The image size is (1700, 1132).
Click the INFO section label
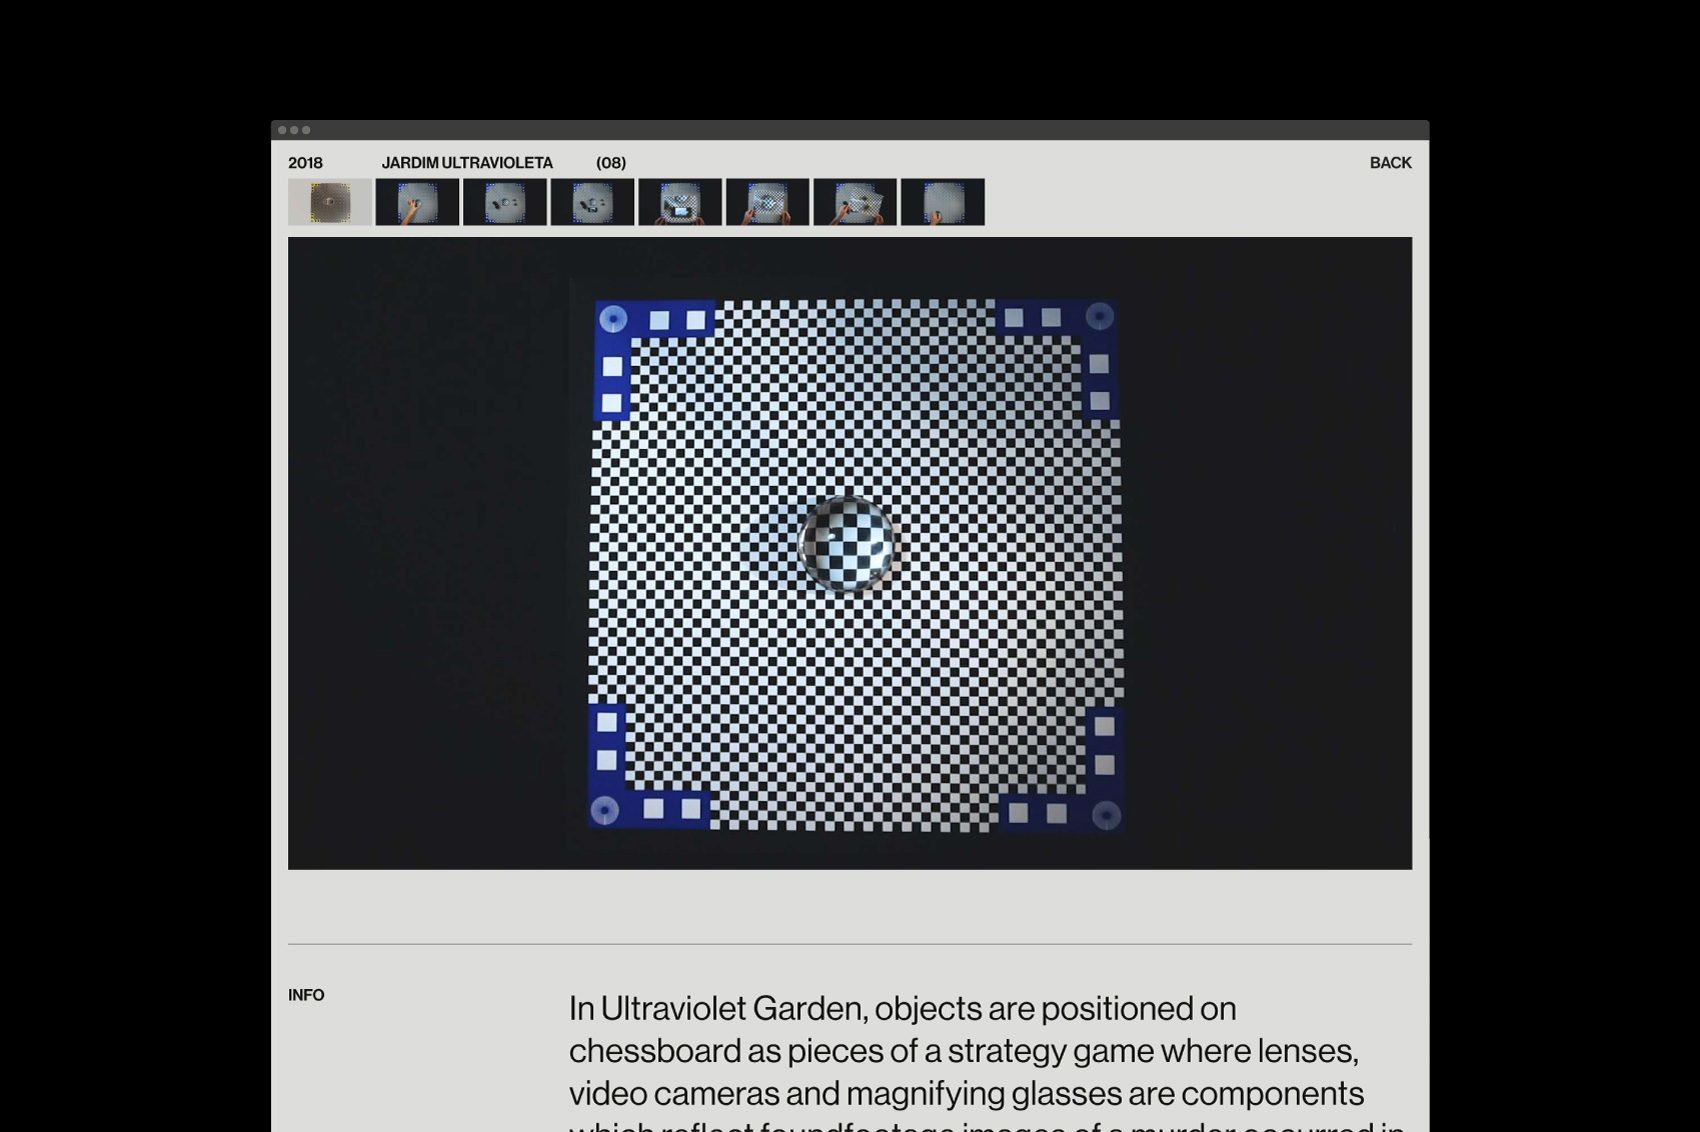pyautogui.click(x=306, y=995)
